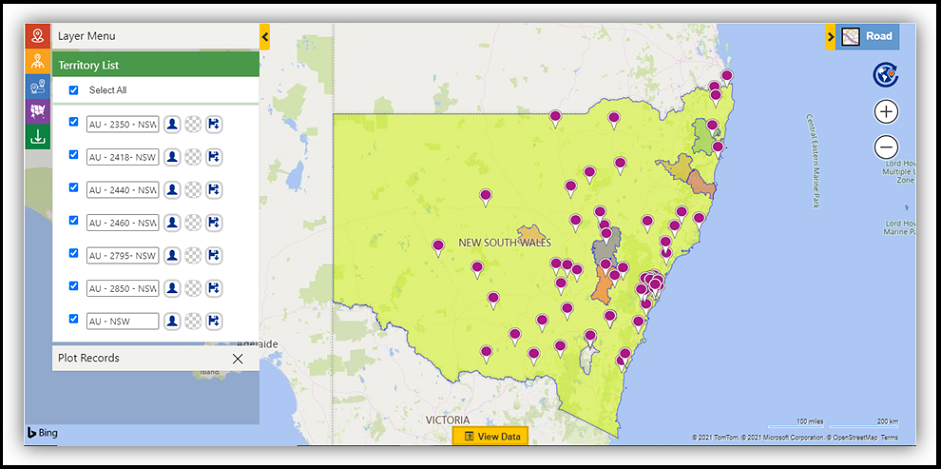This screenshot has height=469, width=941.
Task: Click the View Data button
Action: [x=490, y=437]
